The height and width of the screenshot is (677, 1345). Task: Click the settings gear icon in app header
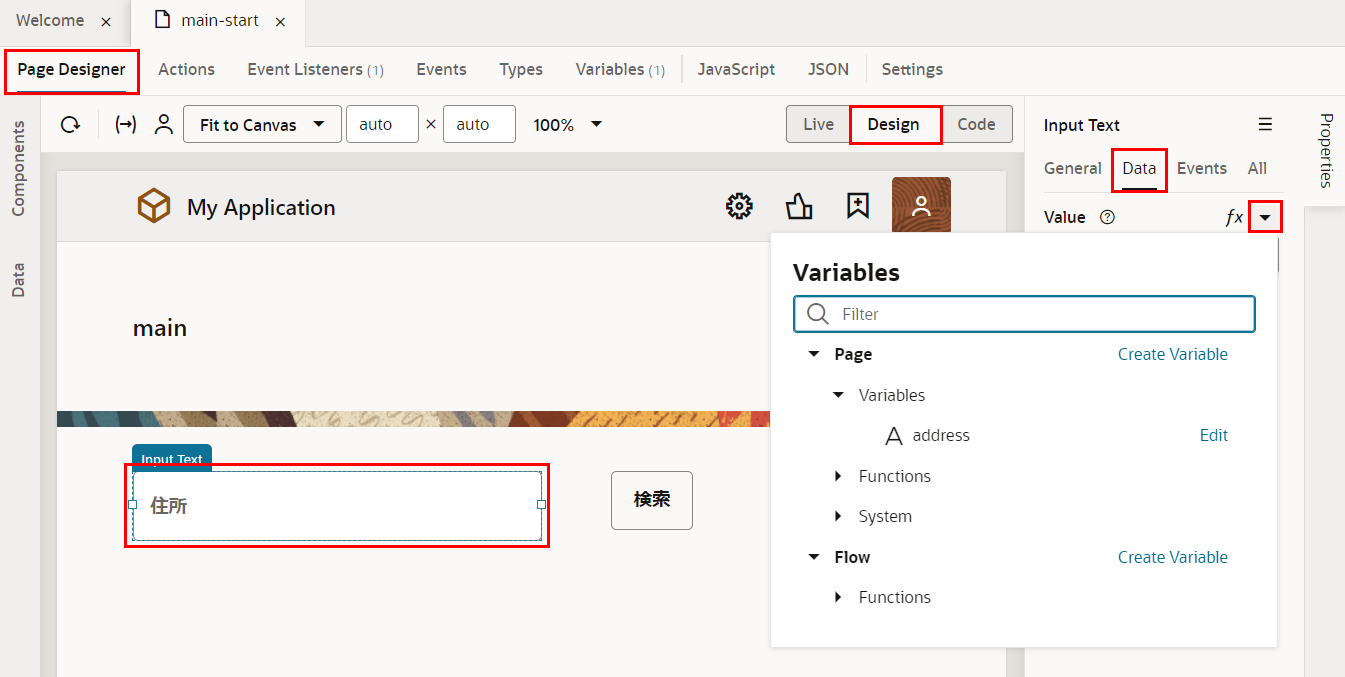tap(739, 207)
